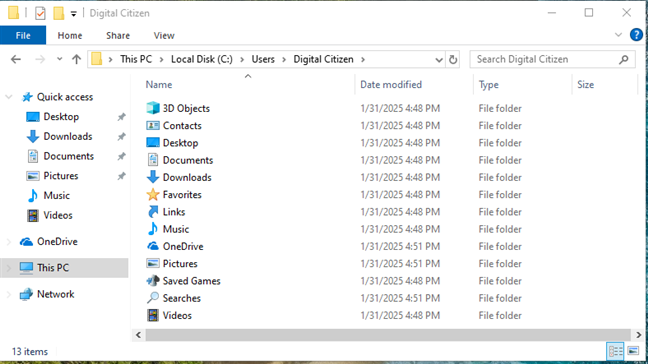The height and width of the screenshot is (364, 648).
Task: Click the Links row's File folder type
Action: tap(500, 212)
